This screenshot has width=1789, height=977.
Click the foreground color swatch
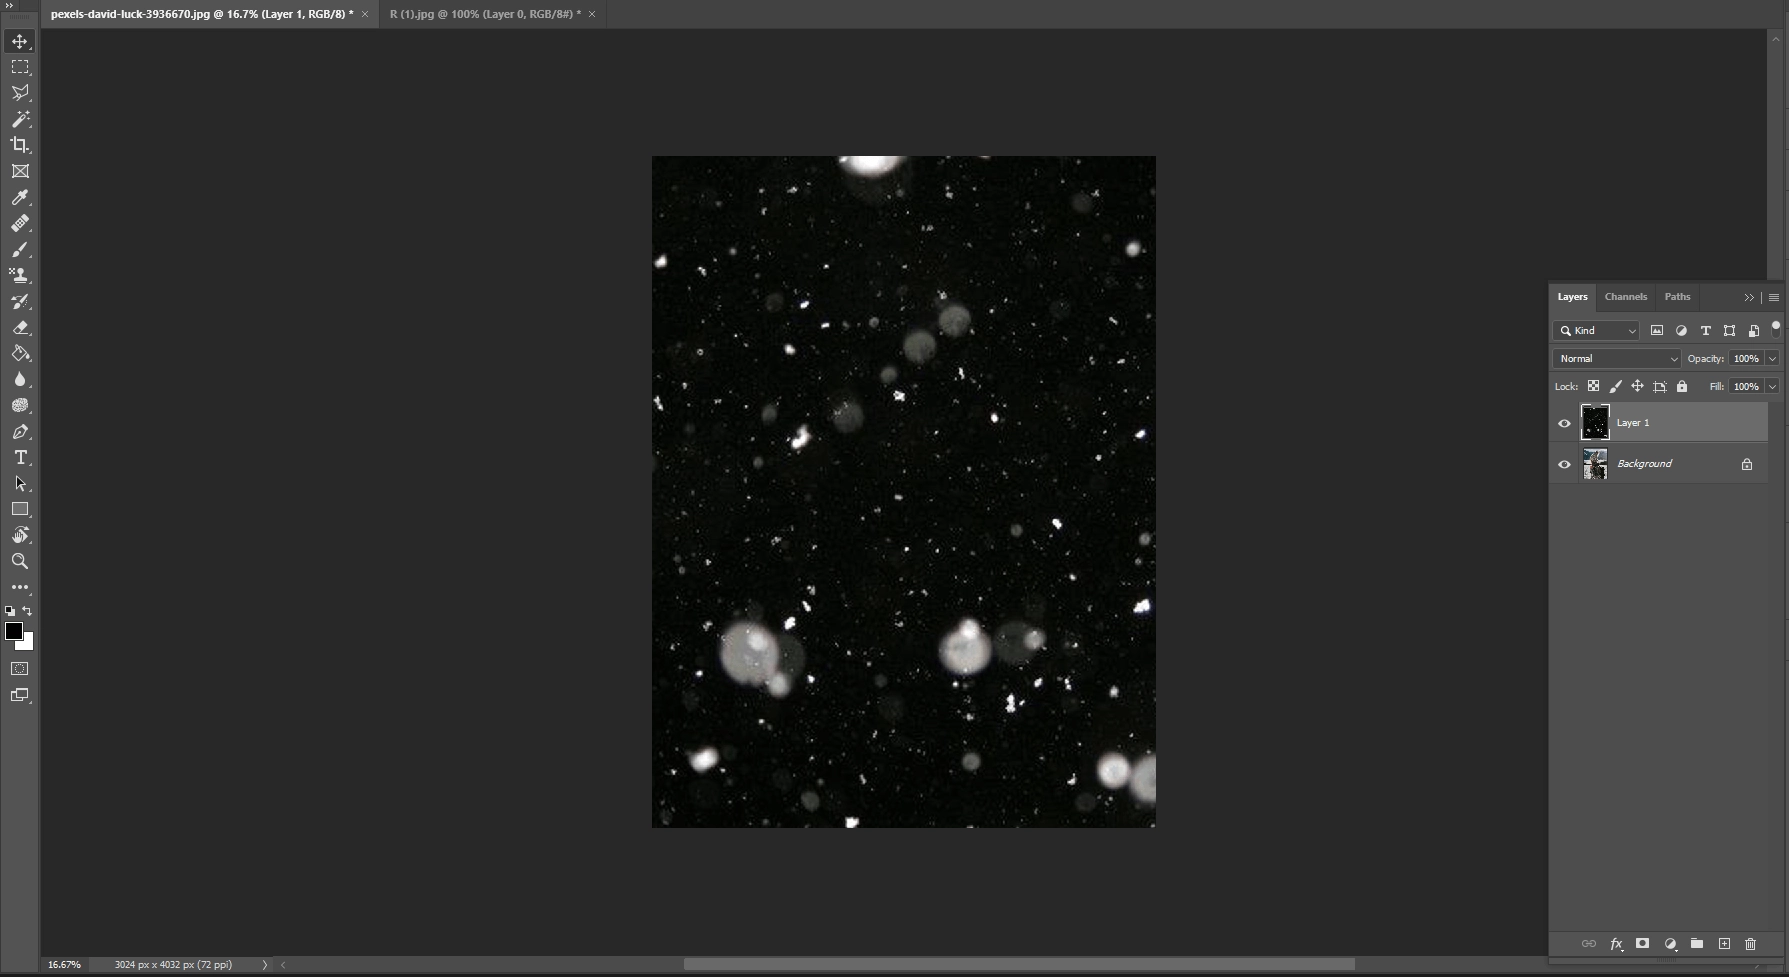coord(13,630)
